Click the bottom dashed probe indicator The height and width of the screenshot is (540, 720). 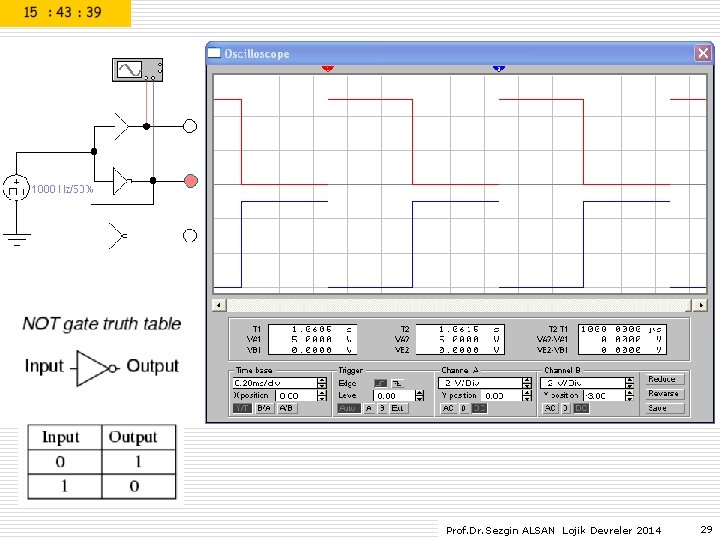[x=190, y=236]
